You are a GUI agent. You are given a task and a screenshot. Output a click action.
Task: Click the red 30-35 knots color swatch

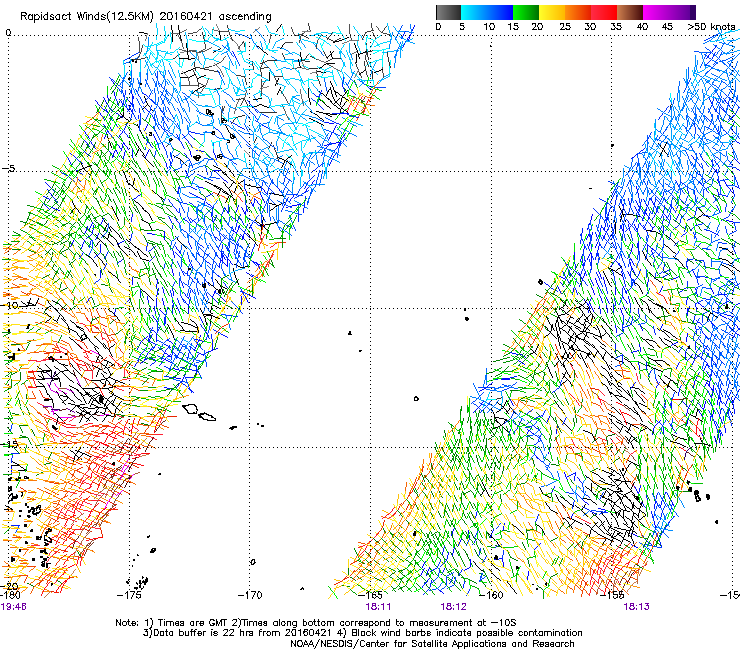point(604,12)
